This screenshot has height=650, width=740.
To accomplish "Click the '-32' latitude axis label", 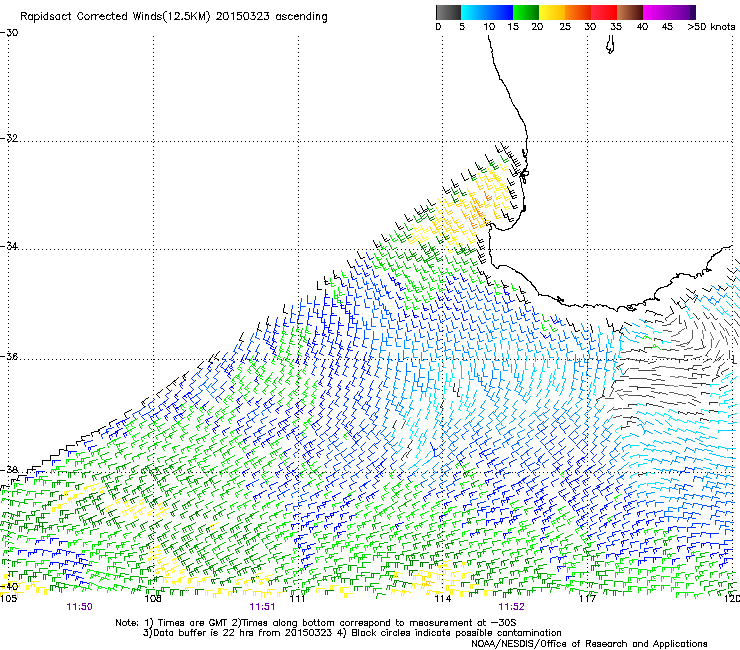I will (x=9, y=138).
